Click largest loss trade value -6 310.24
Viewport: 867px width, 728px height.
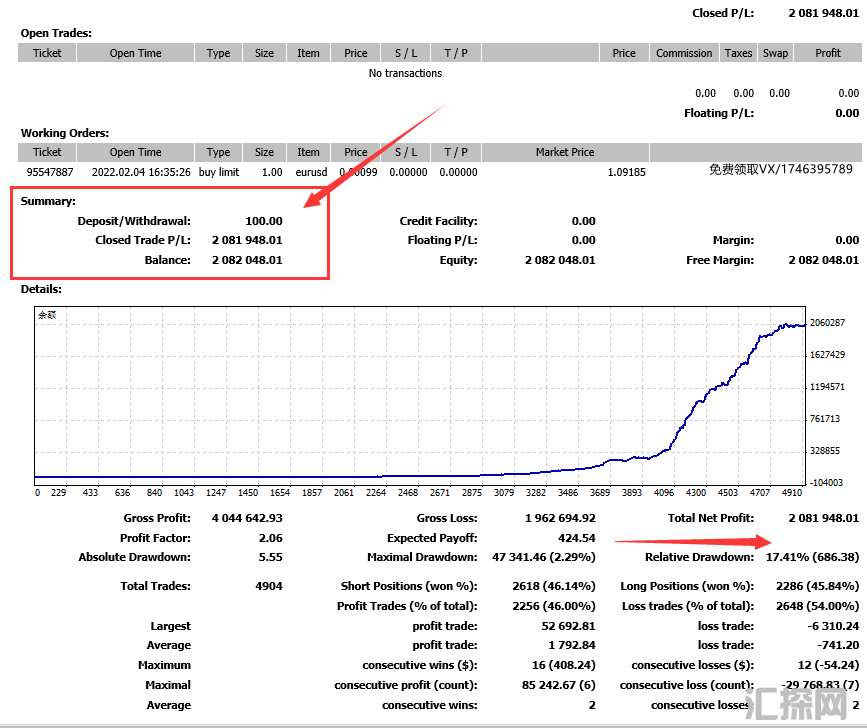(833, 626)
